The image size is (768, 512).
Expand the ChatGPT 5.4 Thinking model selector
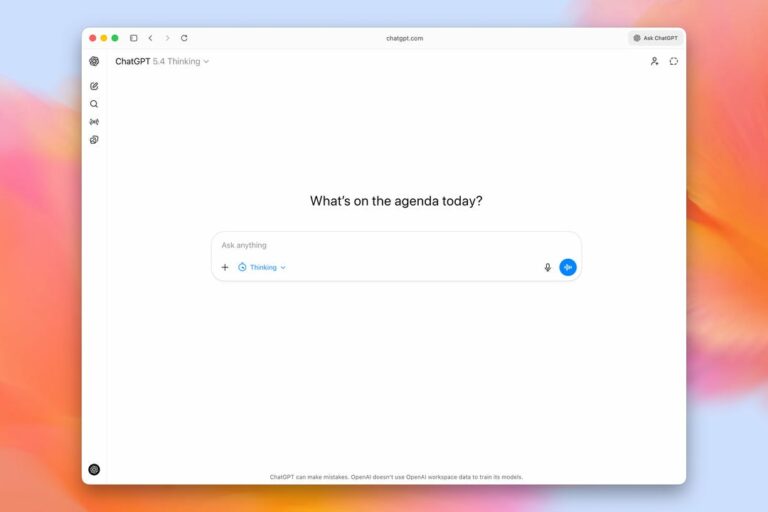pos(162,61)
